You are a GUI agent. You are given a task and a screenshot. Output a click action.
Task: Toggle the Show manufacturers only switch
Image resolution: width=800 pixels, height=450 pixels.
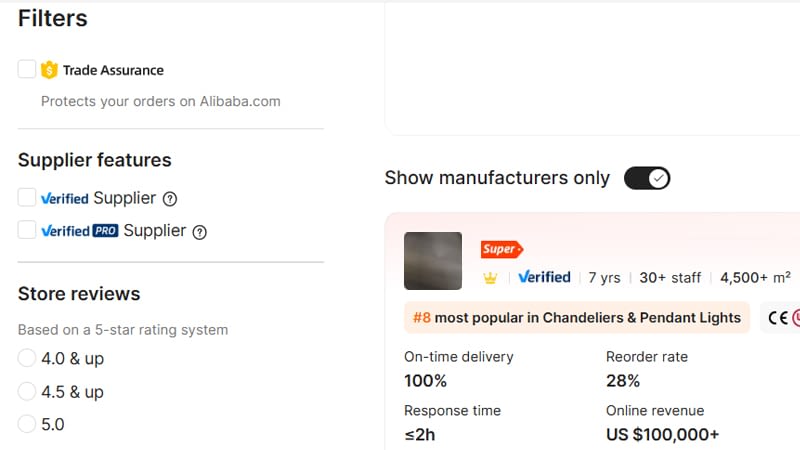(x=647, y=178)
